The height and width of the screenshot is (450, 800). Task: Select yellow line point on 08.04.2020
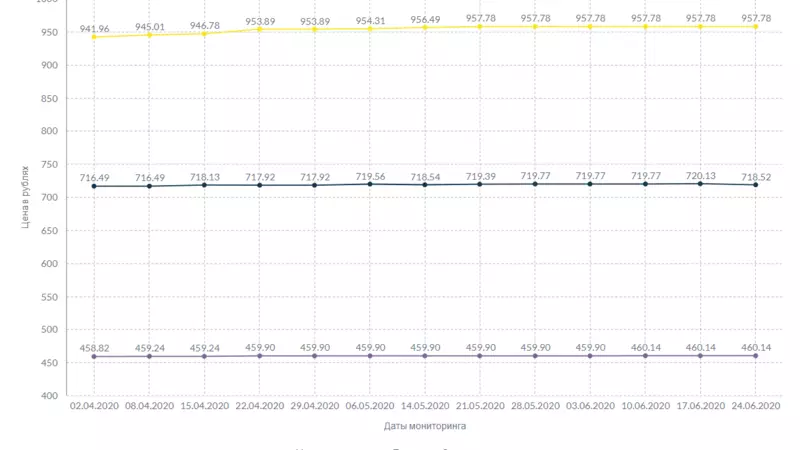click(149, 35)
